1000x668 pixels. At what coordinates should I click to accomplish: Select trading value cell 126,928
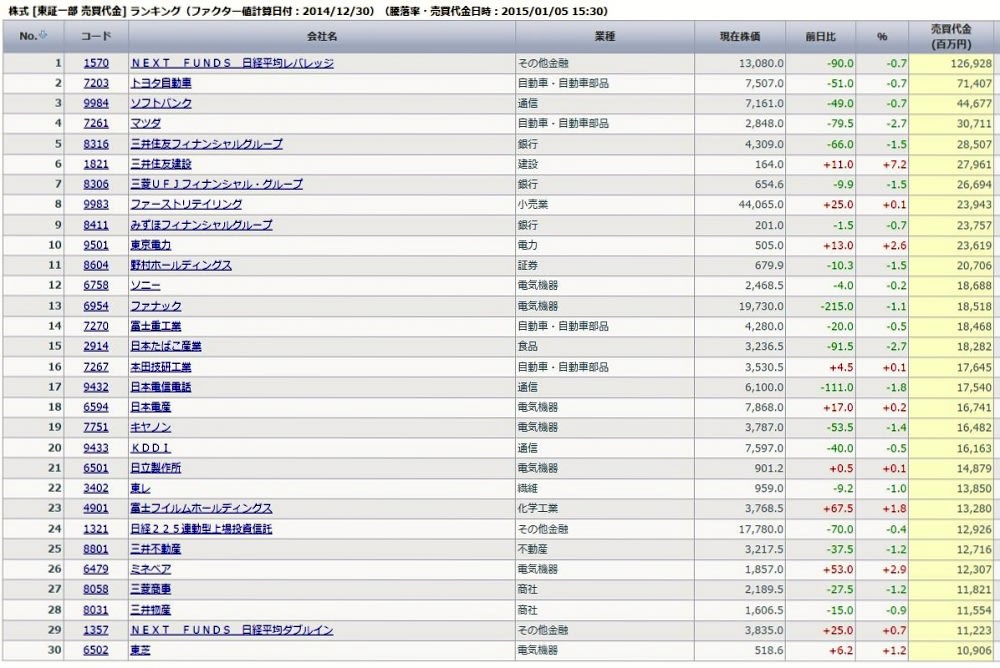[x=952, y=63]
